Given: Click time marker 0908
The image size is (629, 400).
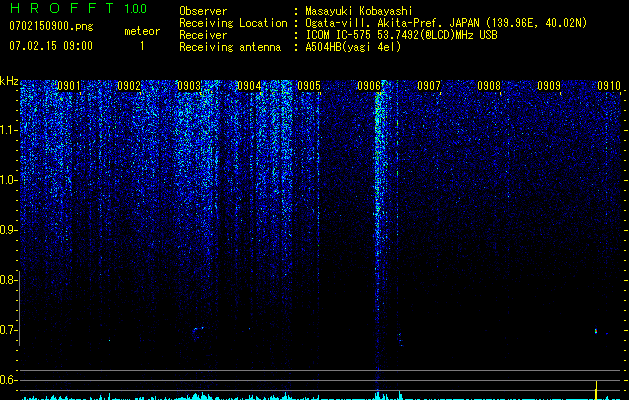Looking at the screenshot, I should (x=489, y=86).
